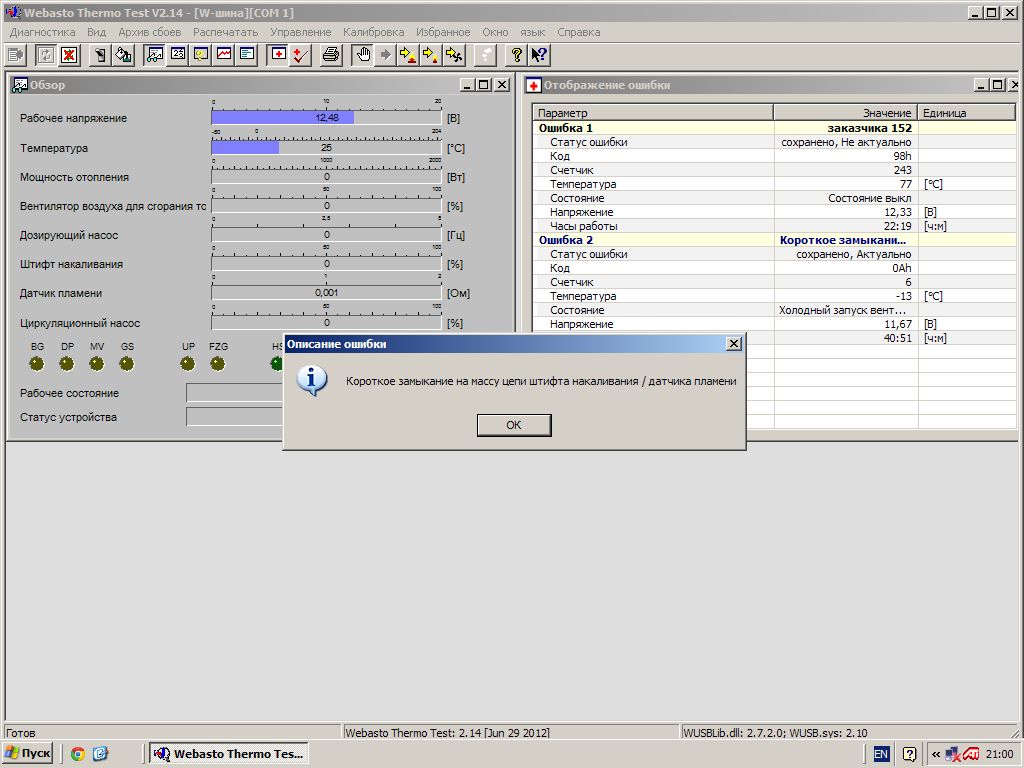Click the red X disconnect toolbar icon
The height and width of the screenshot is (768, 1024).
click(69, 55)
